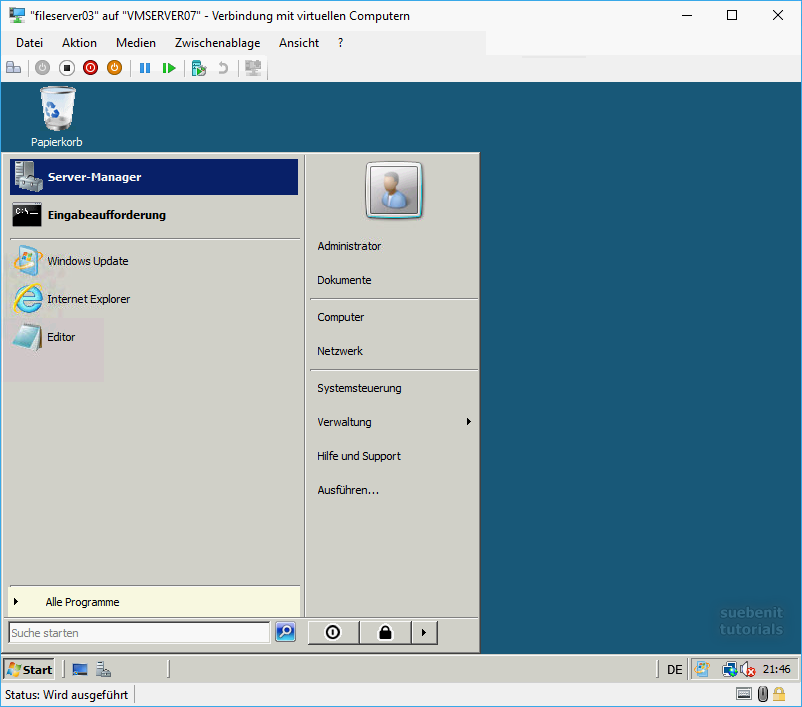Click the mouse status icon
802x707 pixels.
pyautogui.click(x=763, y=694)
